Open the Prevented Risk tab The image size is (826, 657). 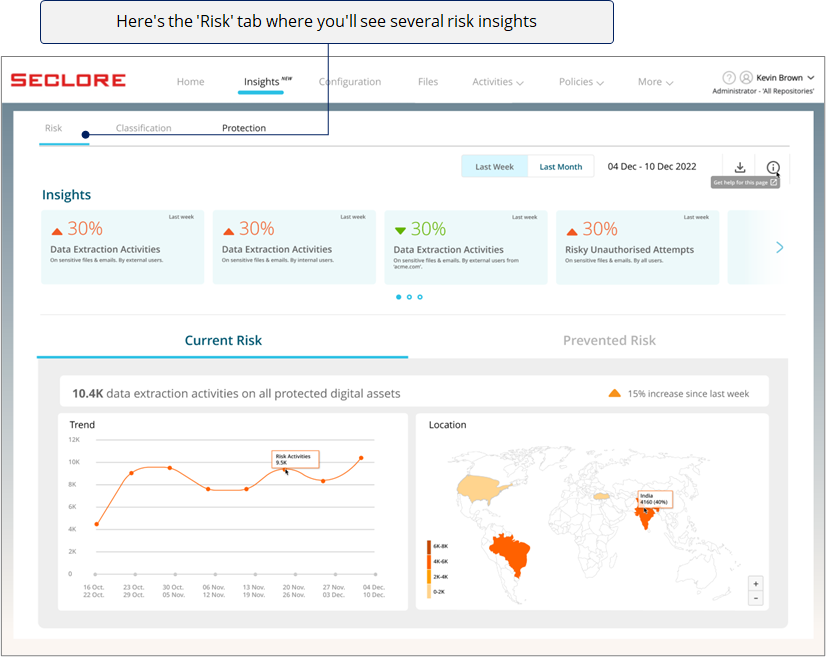point(609,340)
